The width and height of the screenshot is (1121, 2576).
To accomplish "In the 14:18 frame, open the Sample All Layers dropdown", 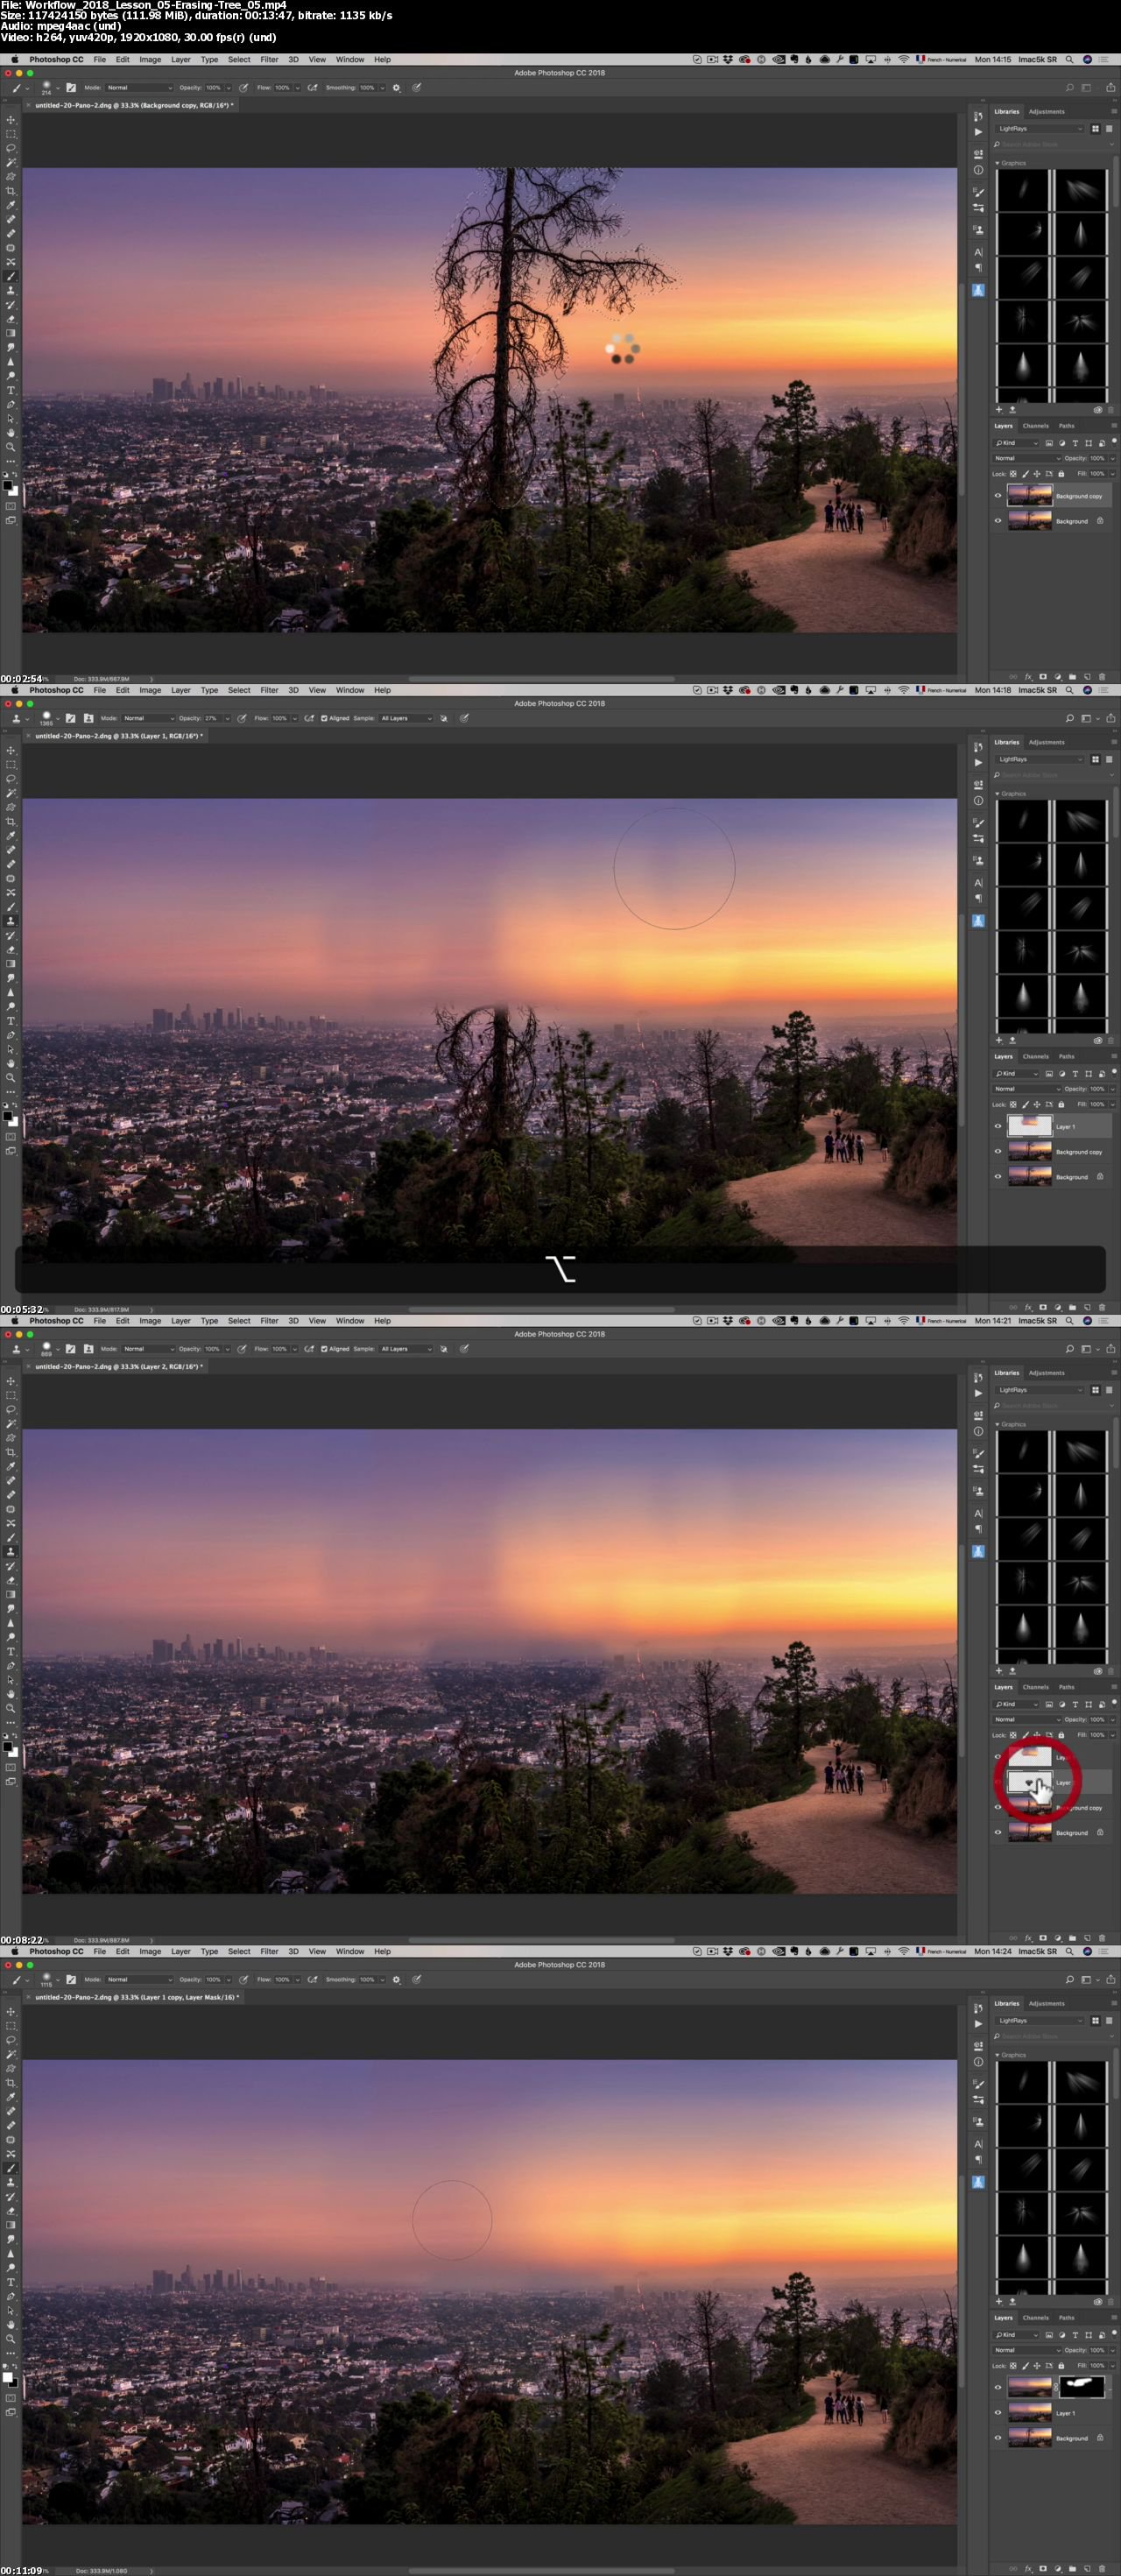I will pyautogui.click(x=406, y=718).
